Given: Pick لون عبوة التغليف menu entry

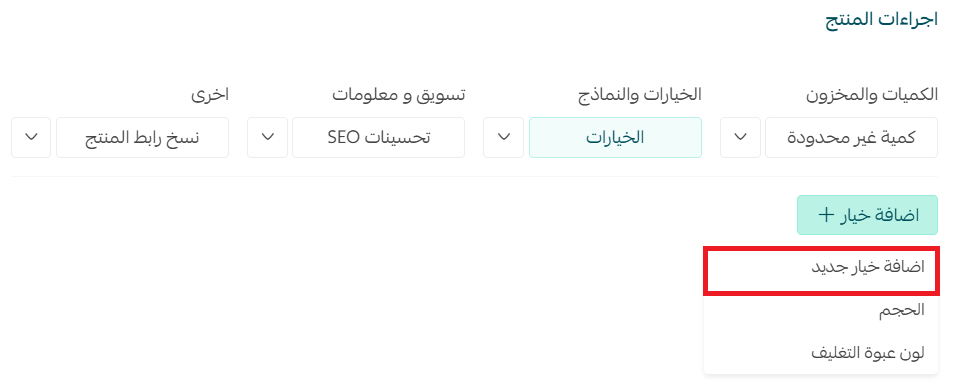Looking at the screenshot, I should pos(821,353).
